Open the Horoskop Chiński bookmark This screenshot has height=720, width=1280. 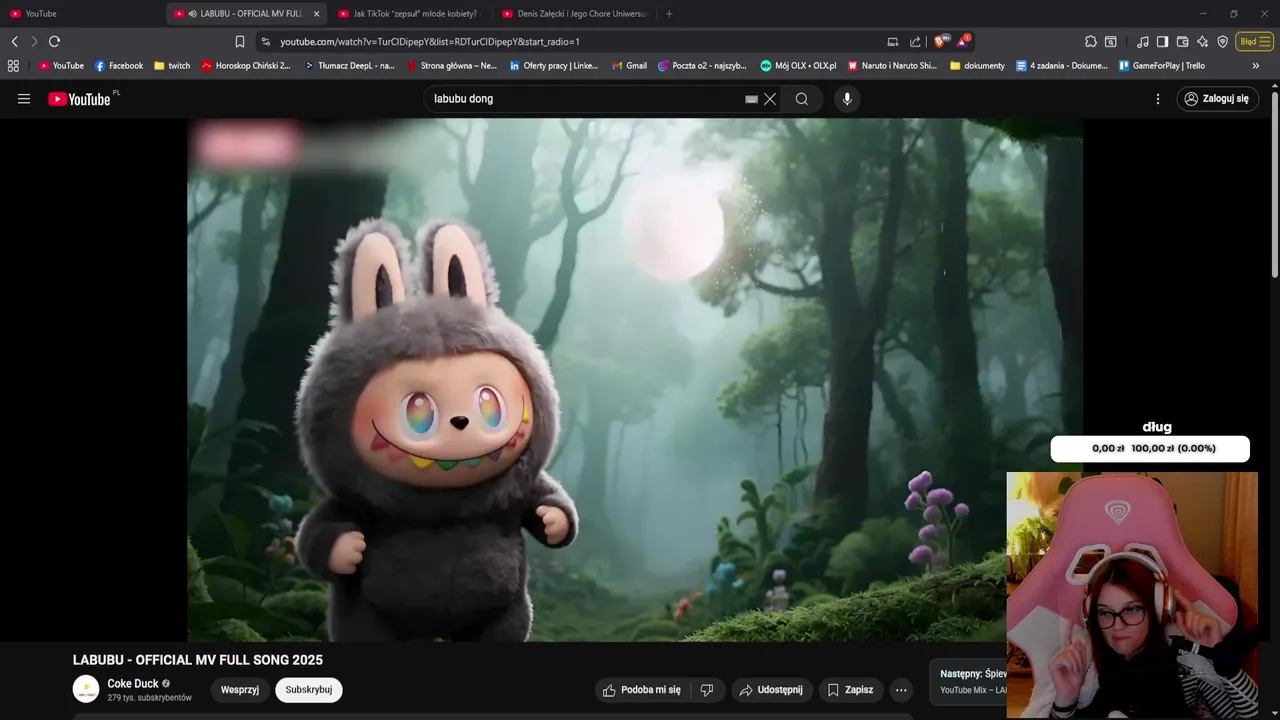pyautogui.click(x=246, y=66)
